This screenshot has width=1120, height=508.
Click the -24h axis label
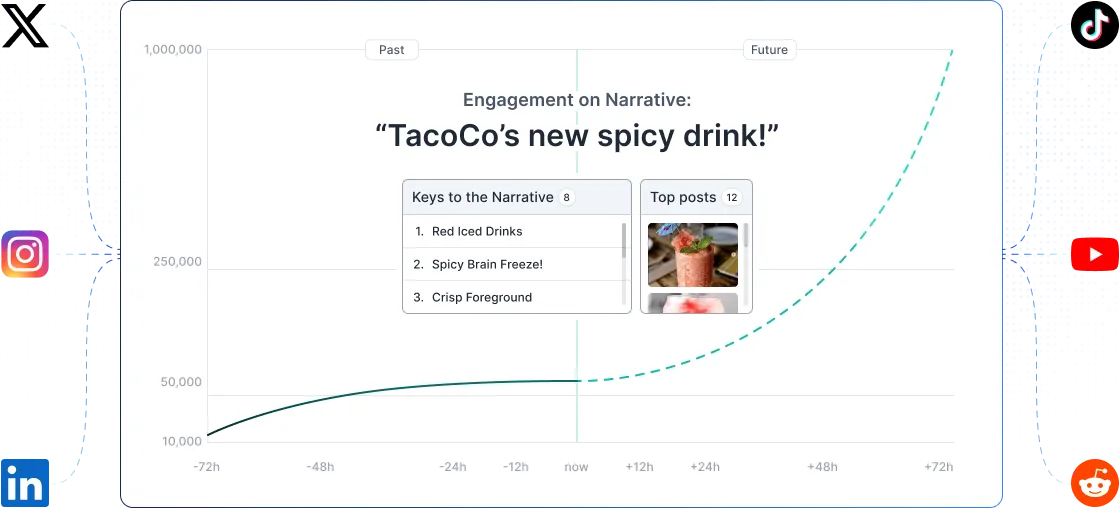pos(452,467)
